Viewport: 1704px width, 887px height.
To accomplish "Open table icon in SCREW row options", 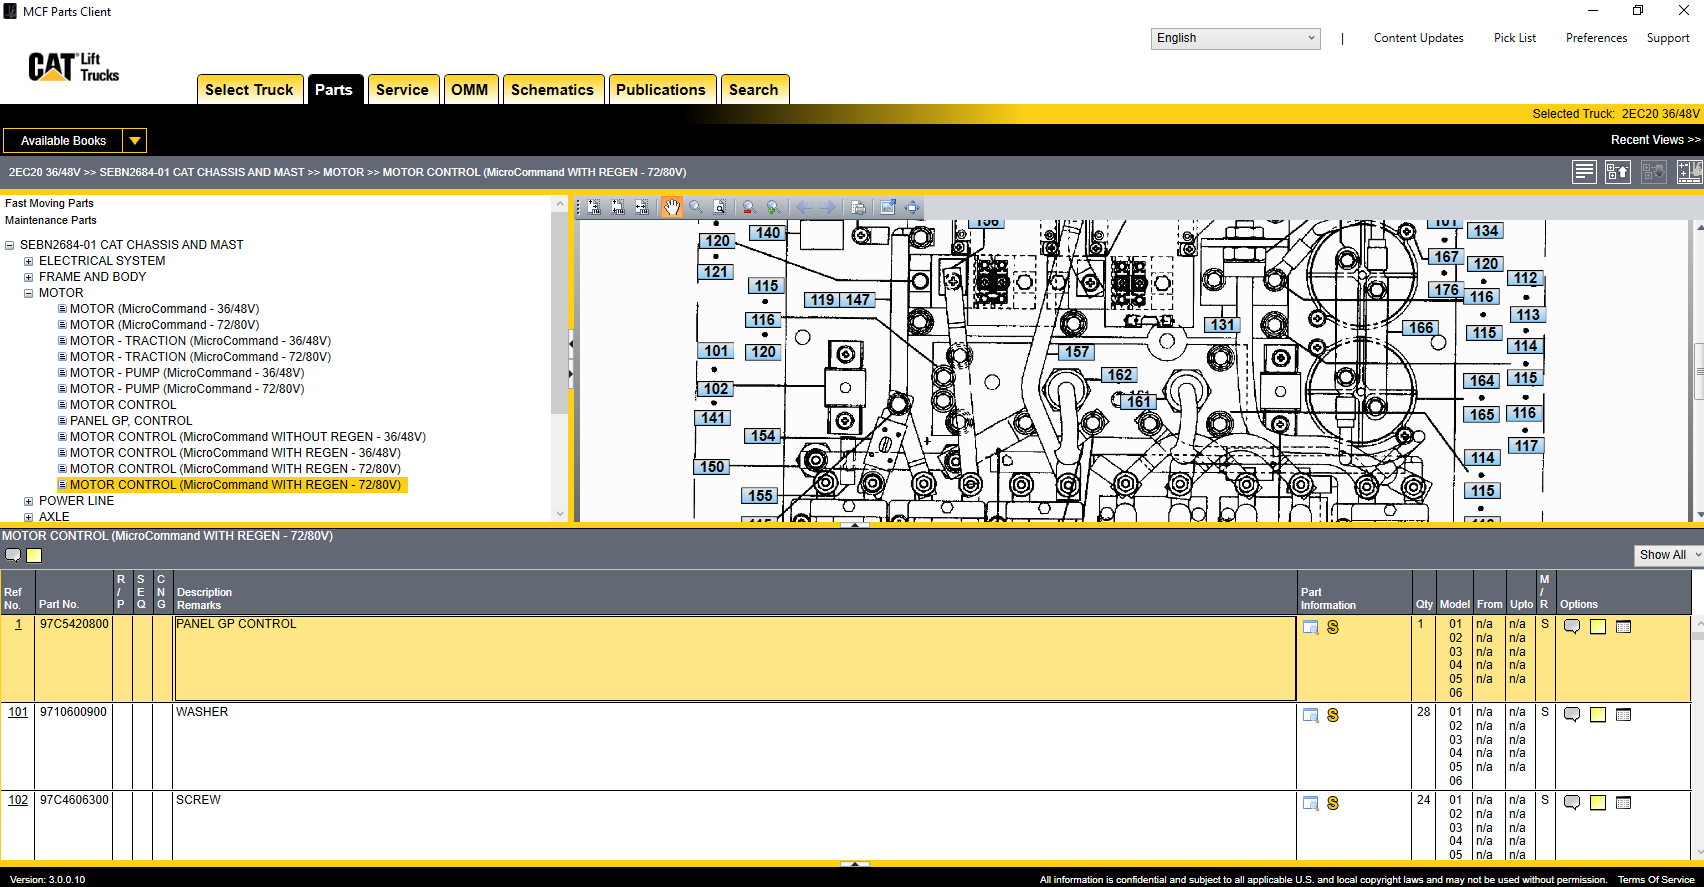I will (x=1623, y=803).
